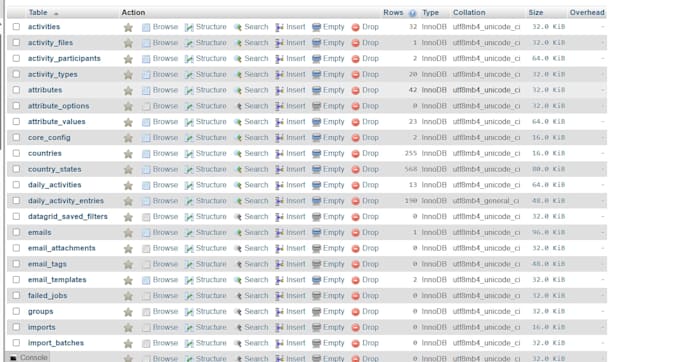
Task: Open the Console panel bar
Action: (x=28, y=358)
